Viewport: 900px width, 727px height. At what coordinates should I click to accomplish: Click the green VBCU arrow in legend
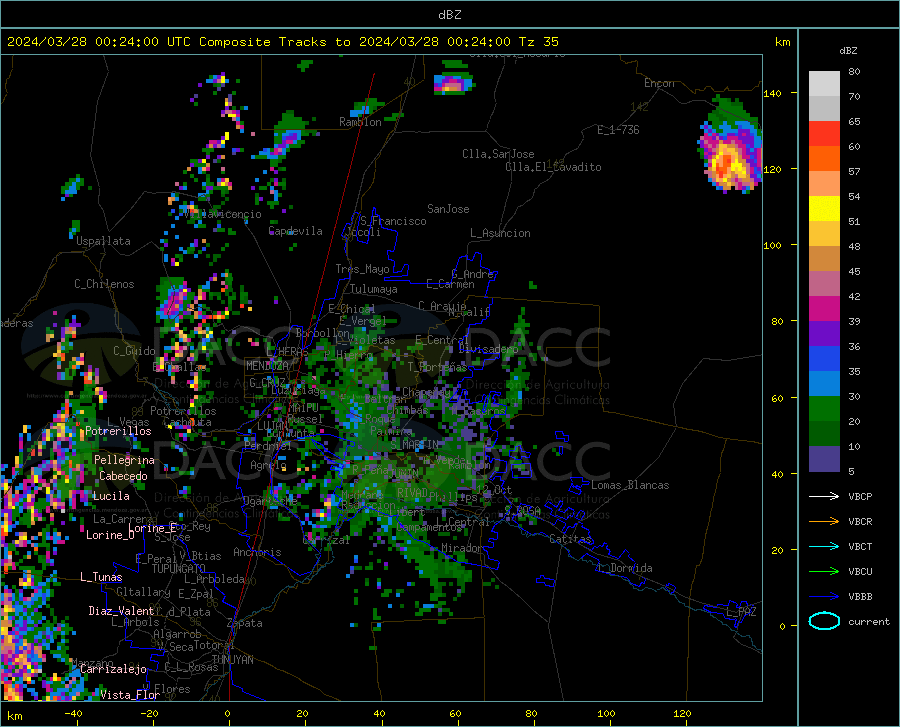(x=824, y=572)
